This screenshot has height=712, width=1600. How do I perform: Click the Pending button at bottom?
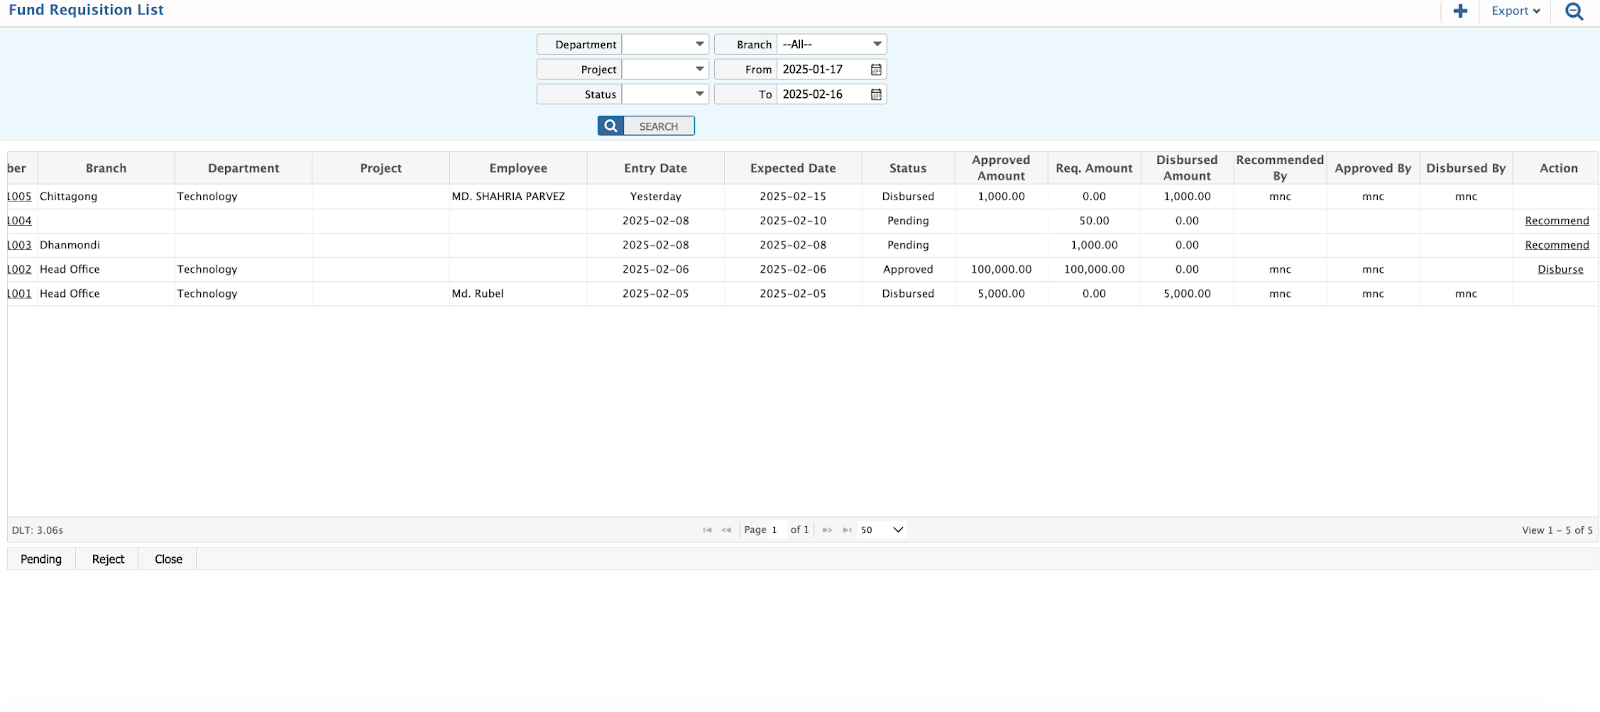click(x=41, y=560)
